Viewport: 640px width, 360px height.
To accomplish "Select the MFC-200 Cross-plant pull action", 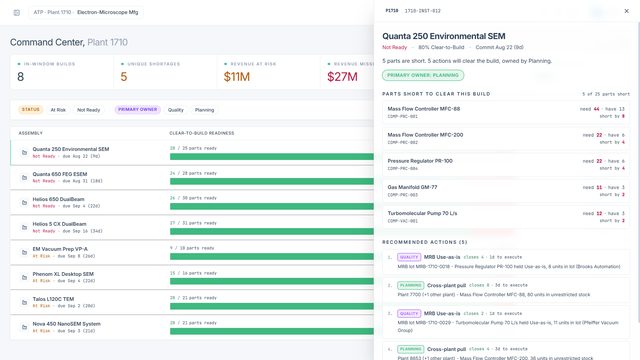I will point(506,351).
